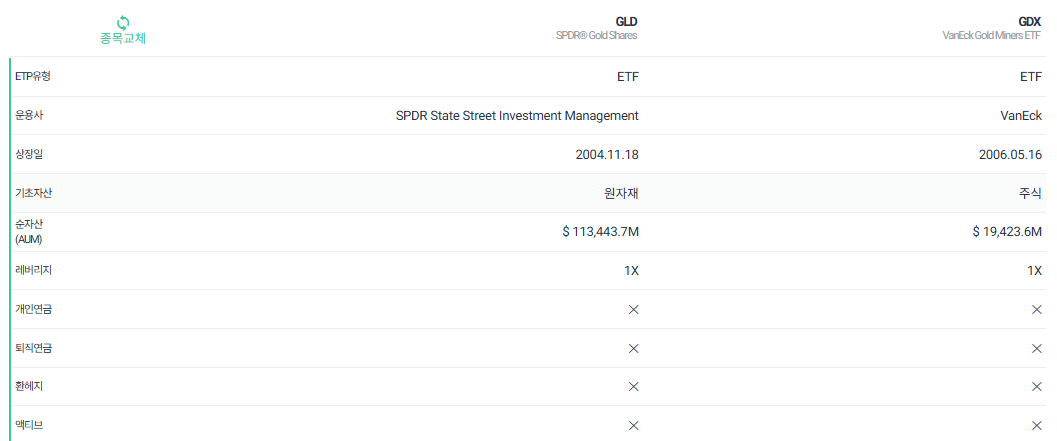Click the 환헤지 row label
The image size is (1057, 441).
click(x=29, y=386)
